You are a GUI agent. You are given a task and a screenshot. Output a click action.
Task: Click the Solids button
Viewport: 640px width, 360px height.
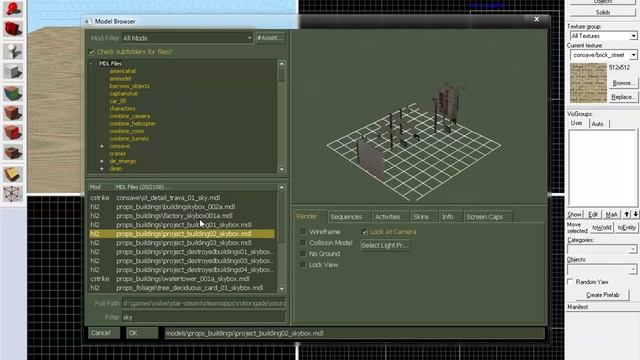pyautogui.click(x=602, y=12)
